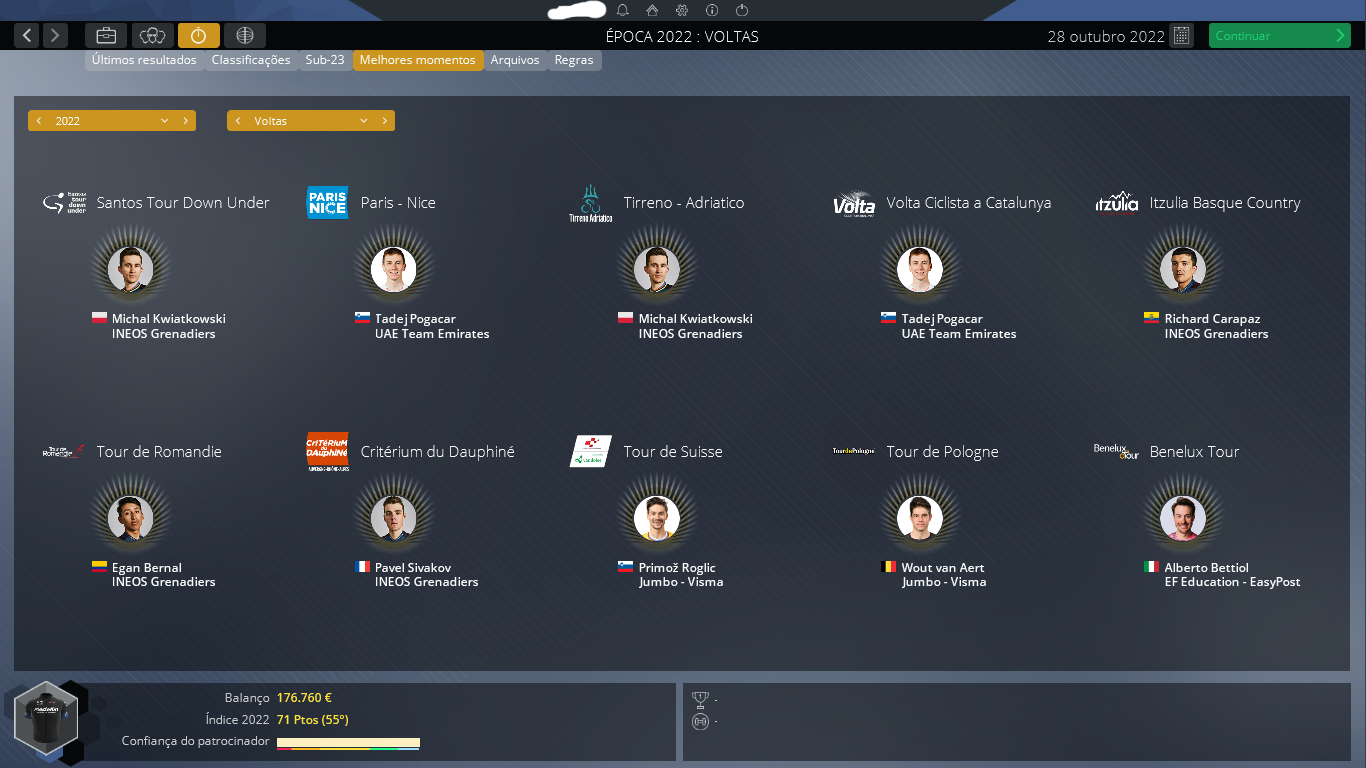Select next category right of Voltas
This screenshot has width=1366, height=768.
point(385,121)
